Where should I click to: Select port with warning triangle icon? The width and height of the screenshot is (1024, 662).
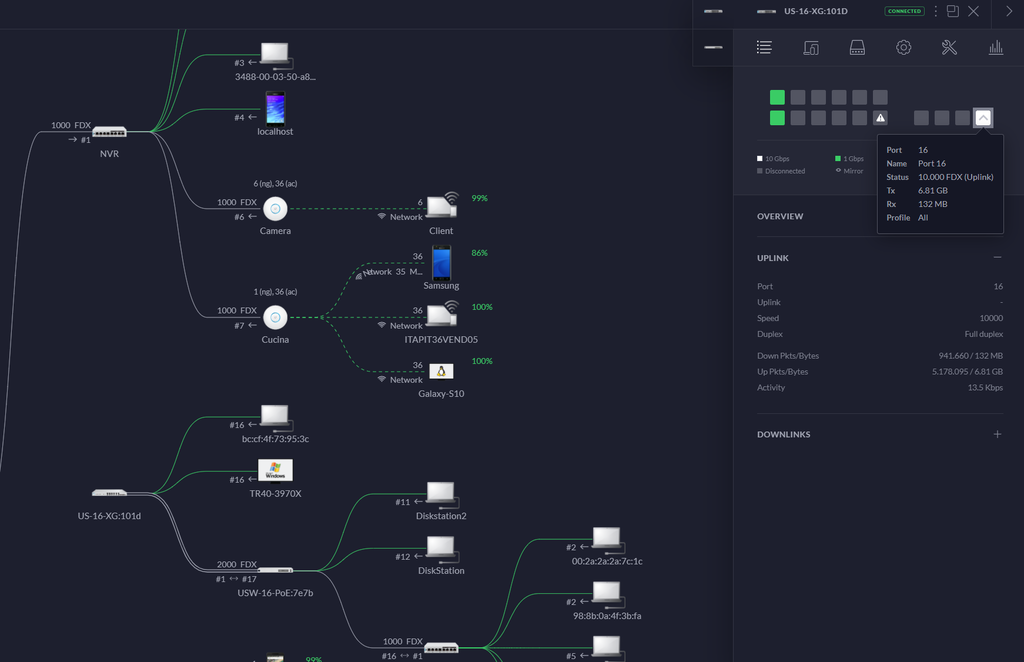[880, 118]
